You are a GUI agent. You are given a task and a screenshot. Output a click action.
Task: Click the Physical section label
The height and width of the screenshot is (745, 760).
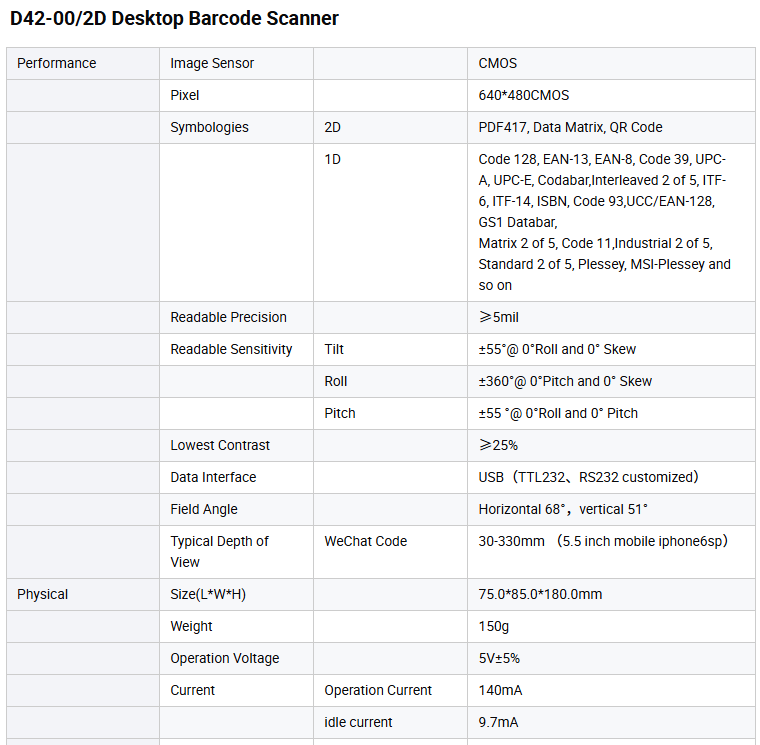(x=43, y=594)
